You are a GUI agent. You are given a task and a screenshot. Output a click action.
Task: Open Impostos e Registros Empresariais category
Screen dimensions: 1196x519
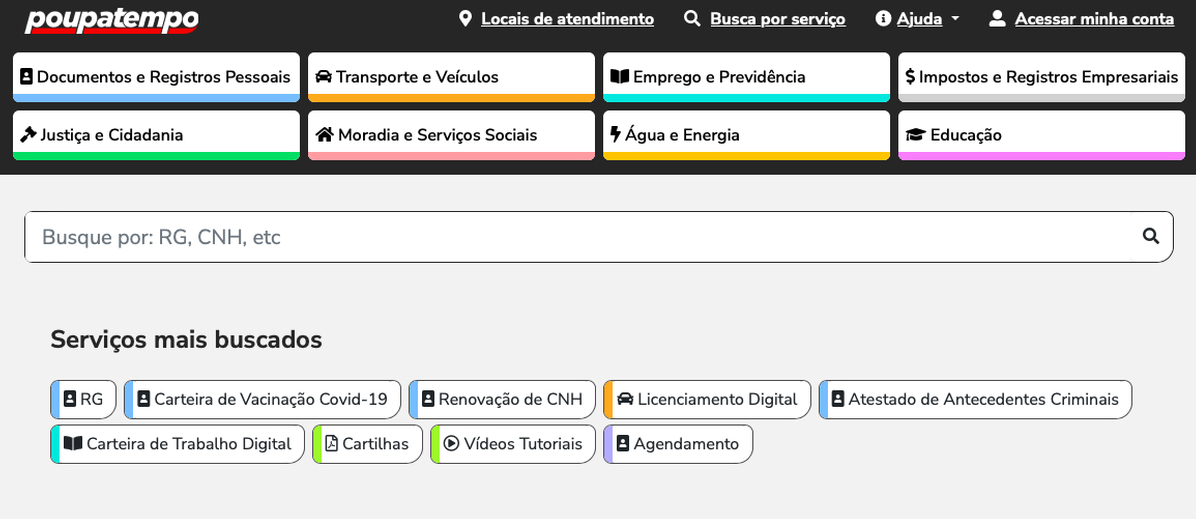[1041, 77]
